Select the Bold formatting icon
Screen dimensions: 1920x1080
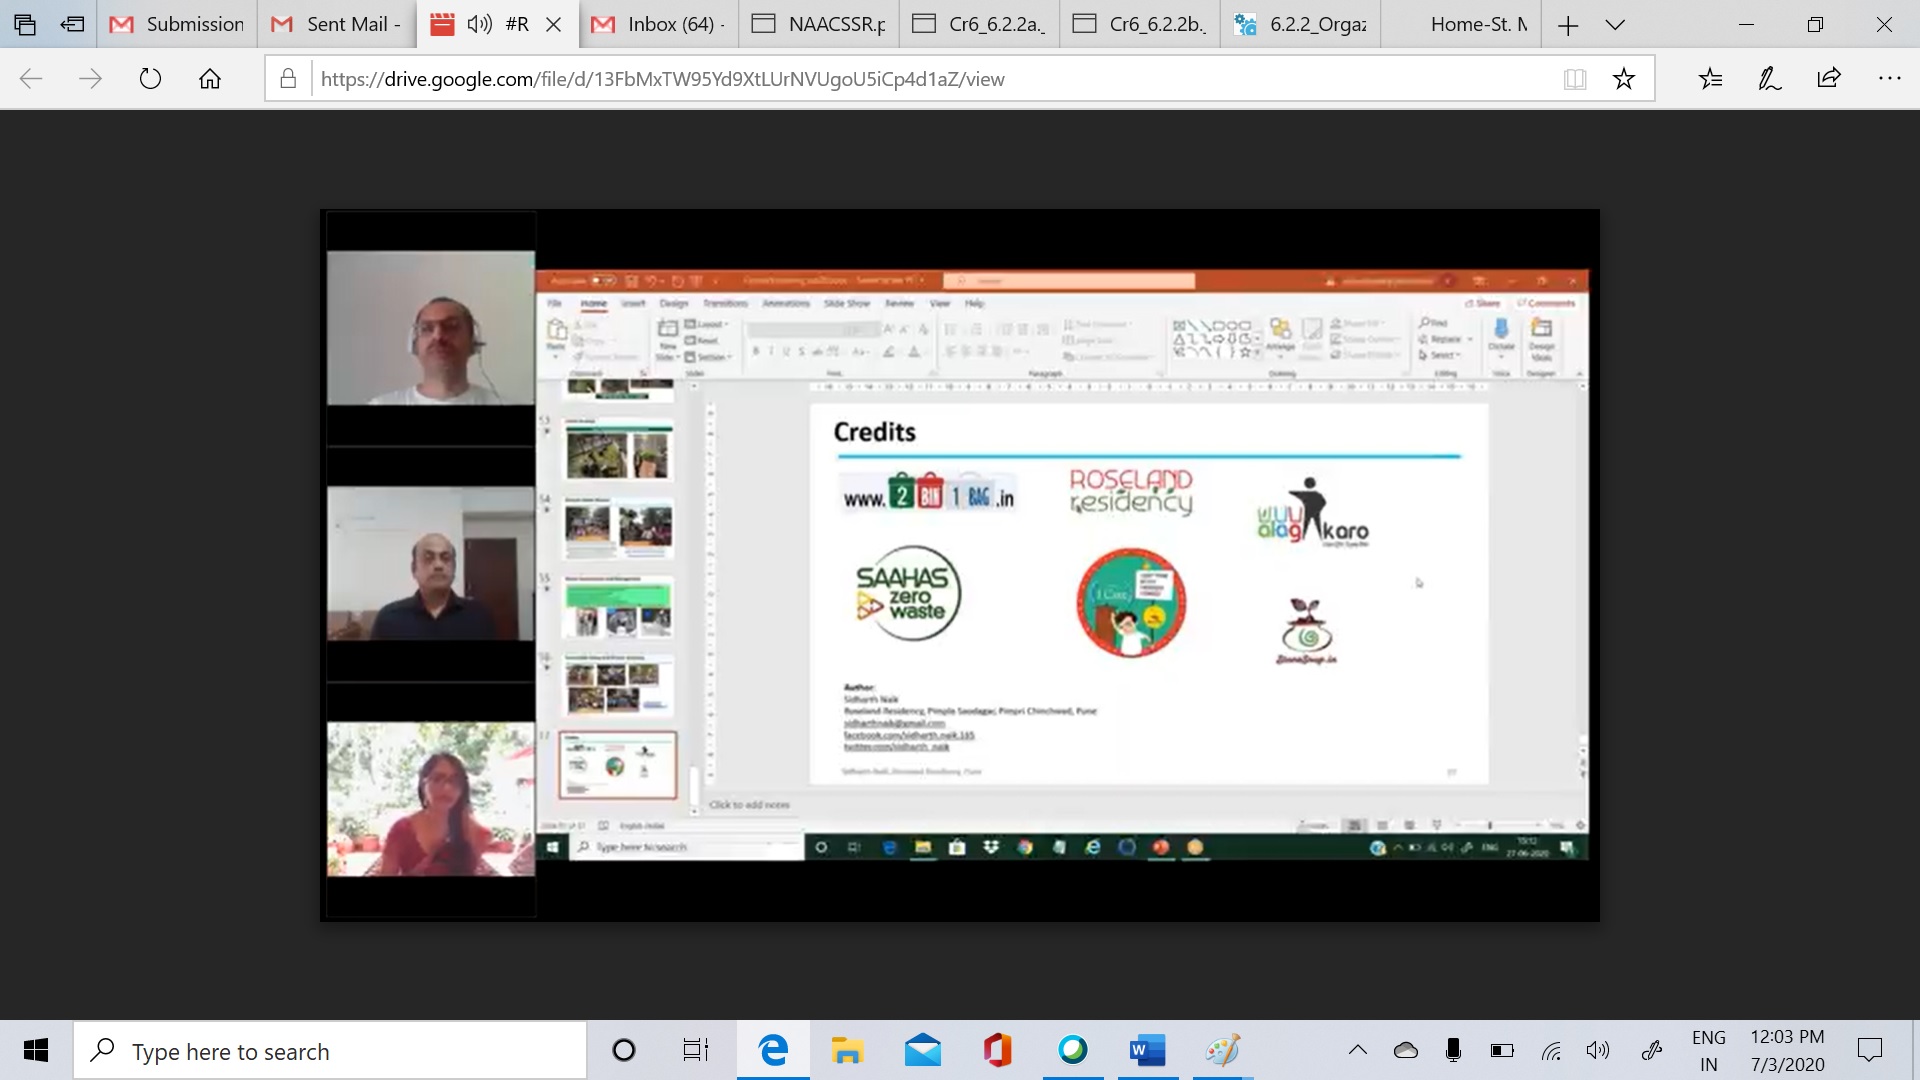pos(756,350)
